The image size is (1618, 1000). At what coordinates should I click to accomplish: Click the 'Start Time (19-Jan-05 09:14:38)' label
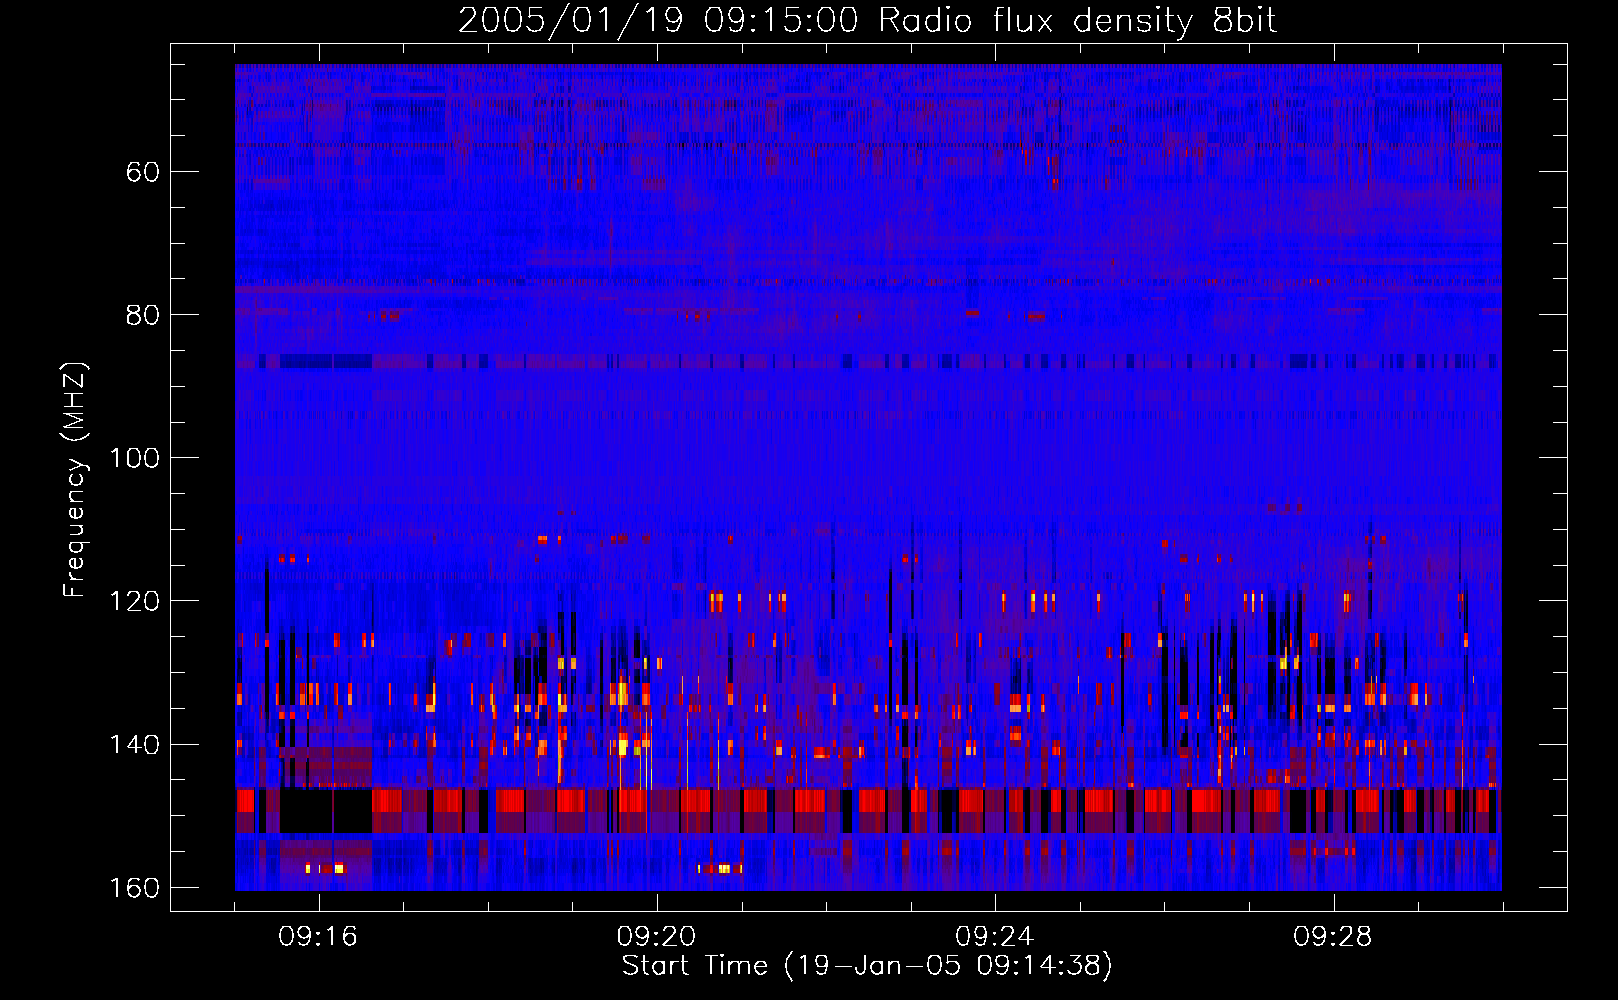(x=867, y=966)
